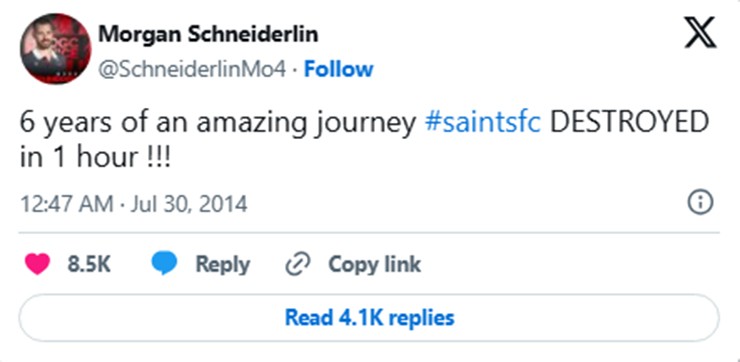
Task: Like the tweet with the heart icon
Action: click(x=37, y=264)
